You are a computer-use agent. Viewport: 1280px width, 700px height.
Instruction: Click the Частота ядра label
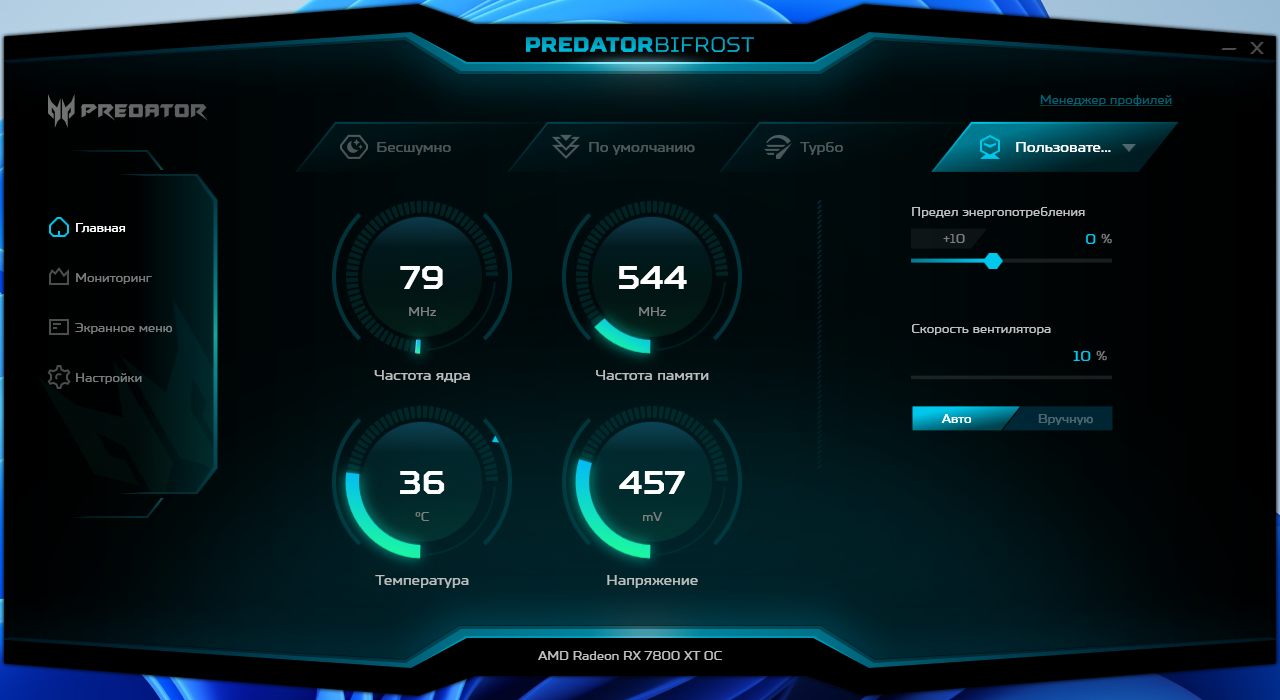click(422, 376)
